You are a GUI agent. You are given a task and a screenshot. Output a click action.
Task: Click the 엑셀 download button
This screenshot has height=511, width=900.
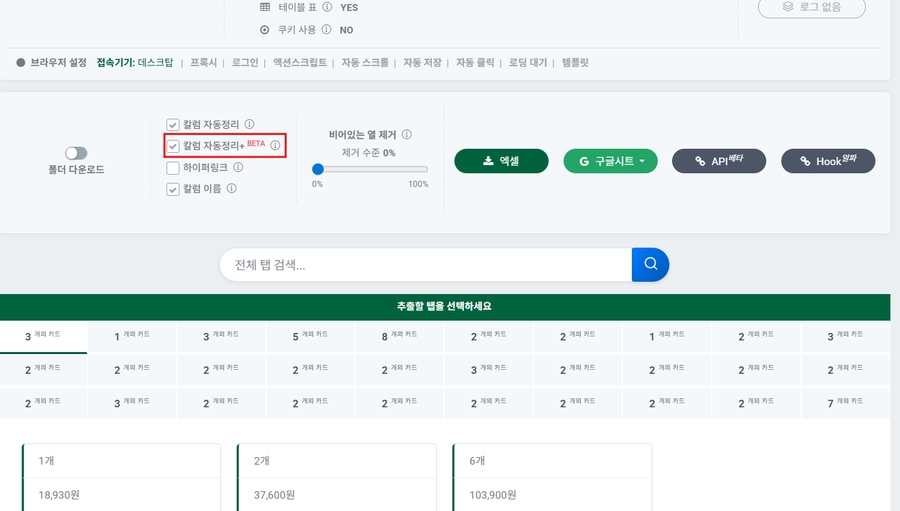[x=501, y=161]
